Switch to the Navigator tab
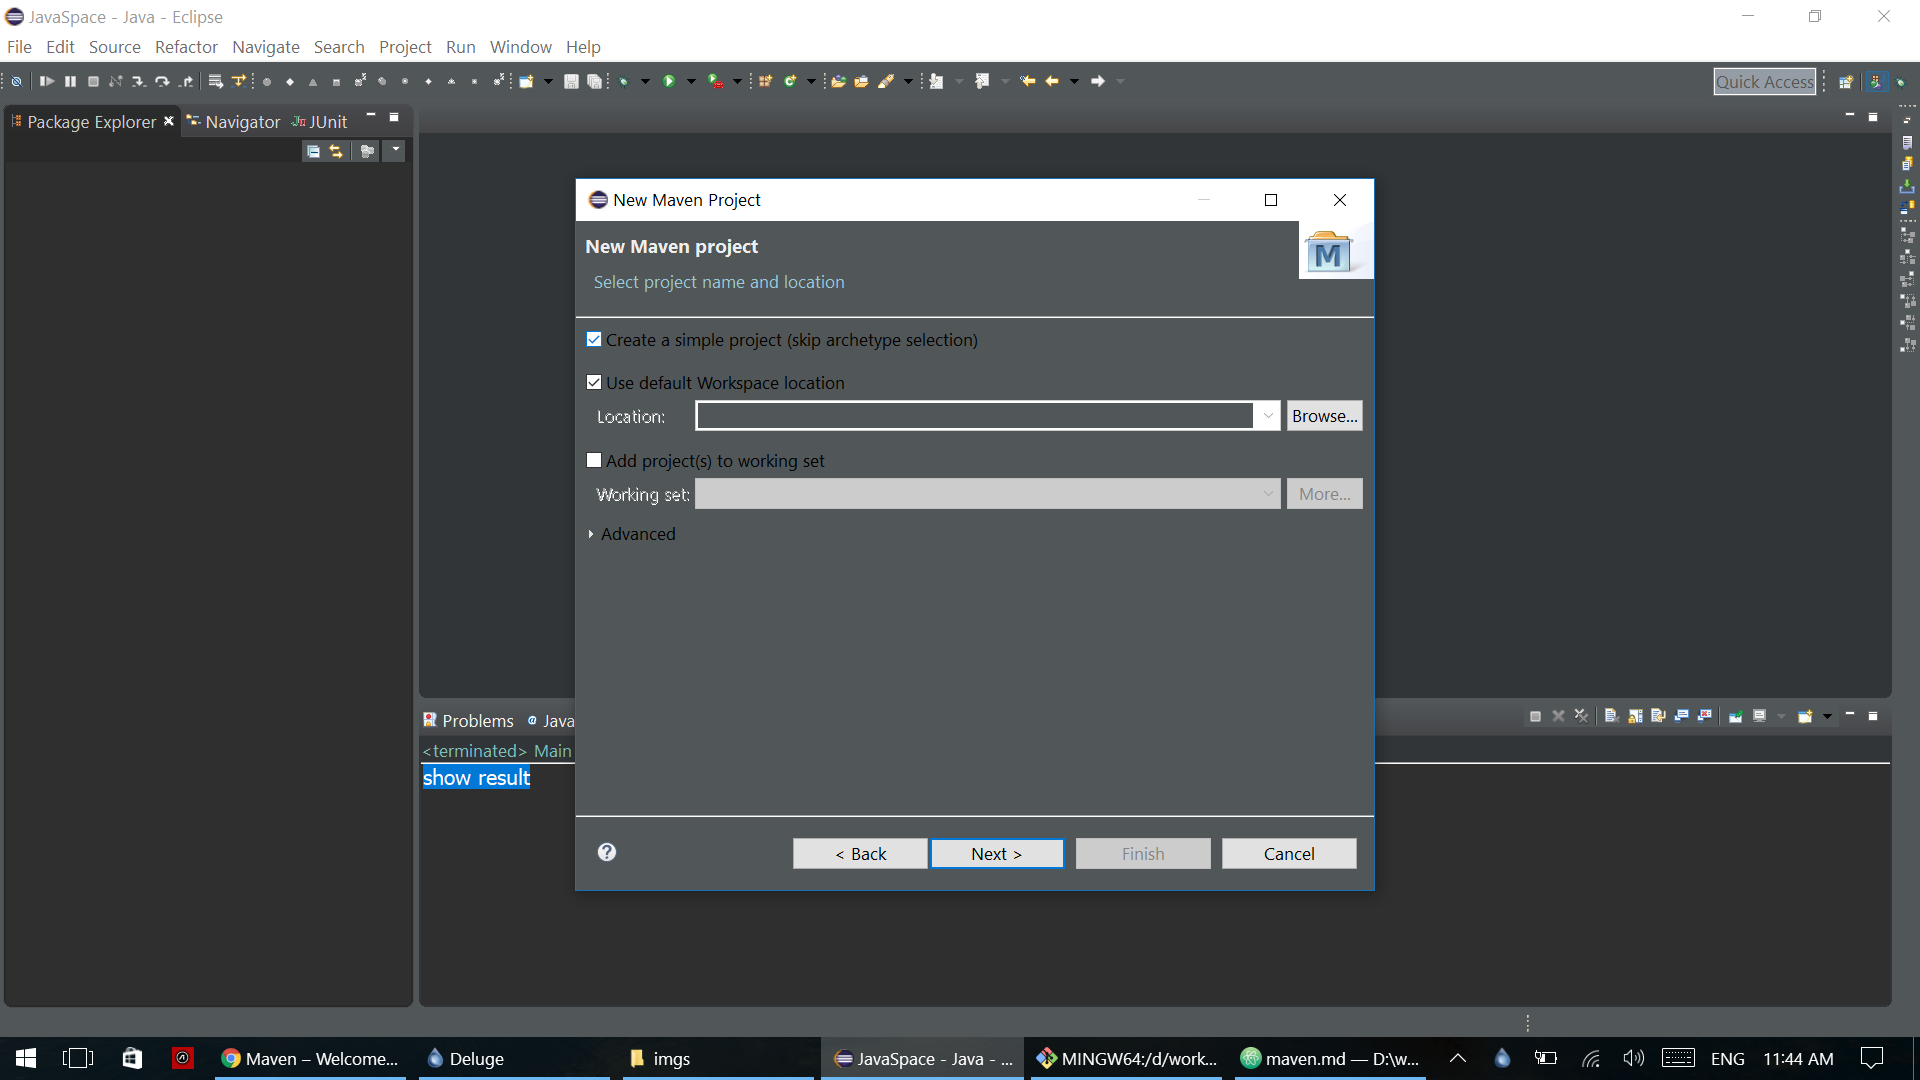Viewport: 1920px width, 1080px height. 234,122
